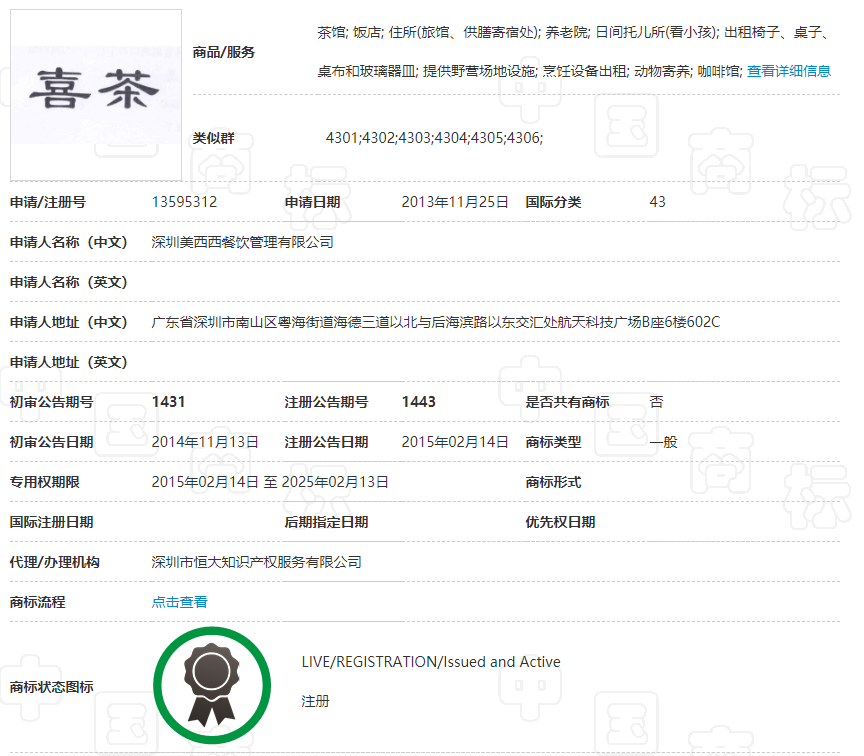Select agency name 深圳市恒大知识产权服务有限公司

coord(256,562)
